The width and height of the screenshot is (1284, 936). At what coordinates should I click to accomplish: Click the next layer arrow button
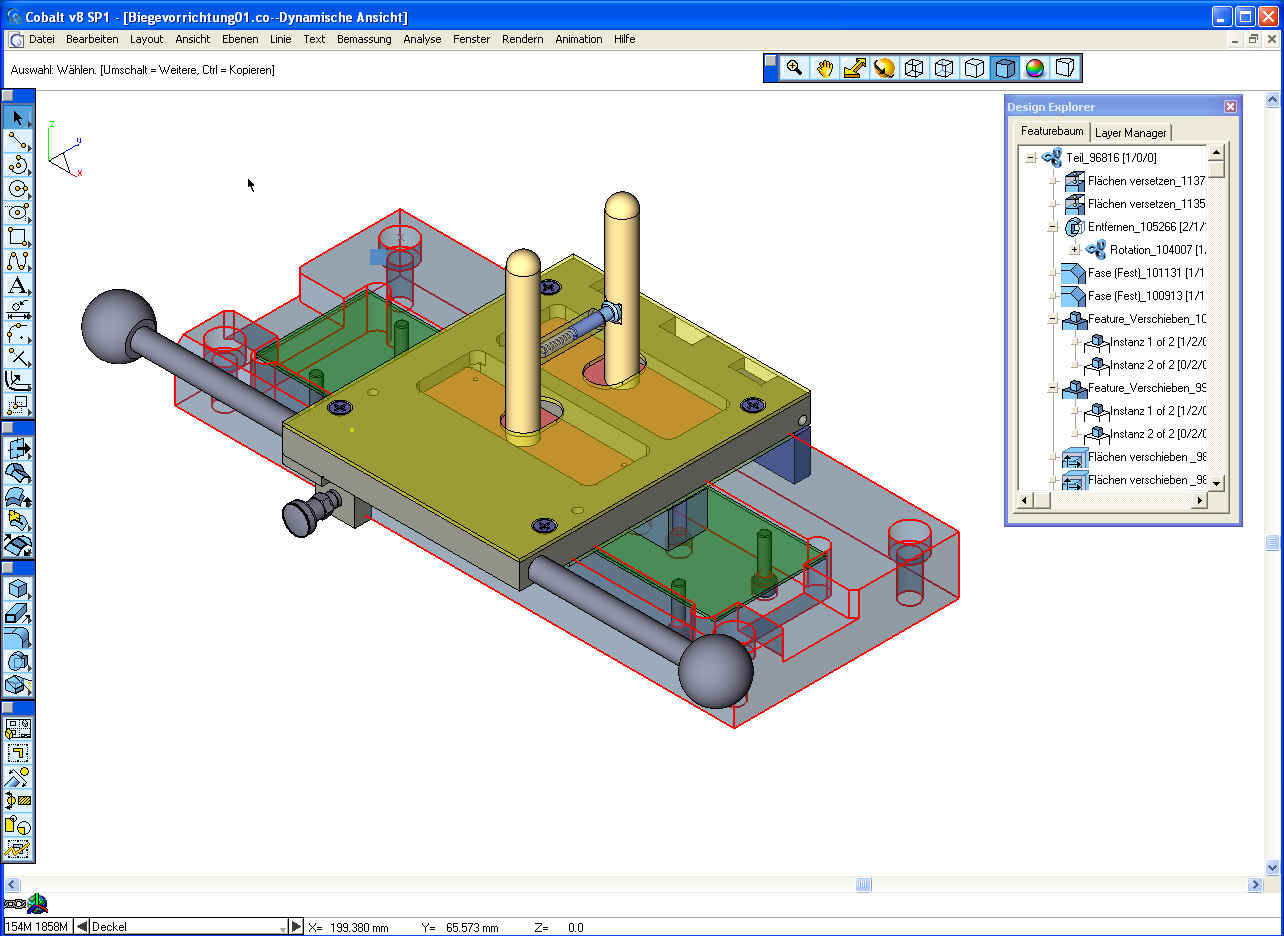coord(296,927)
